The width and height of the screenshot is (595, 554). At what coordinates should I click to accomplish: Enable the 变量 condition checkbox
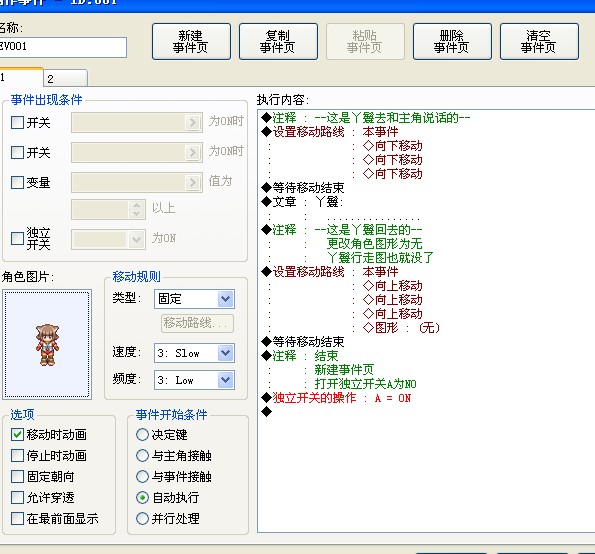click(x=17, y=183)
